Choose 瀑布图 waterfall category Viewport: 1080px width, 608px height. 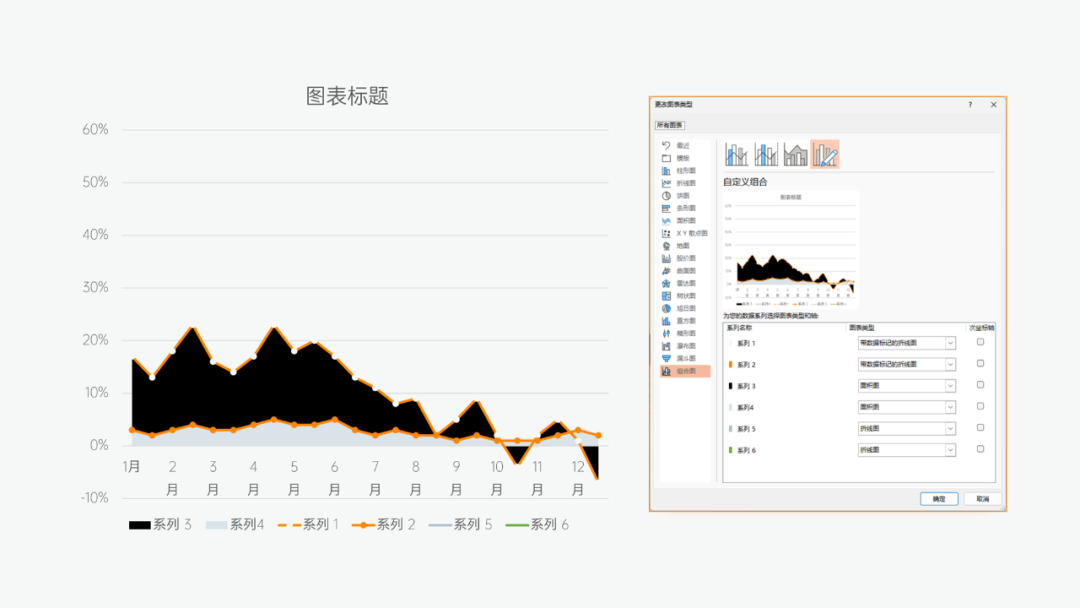click(684, 346)
